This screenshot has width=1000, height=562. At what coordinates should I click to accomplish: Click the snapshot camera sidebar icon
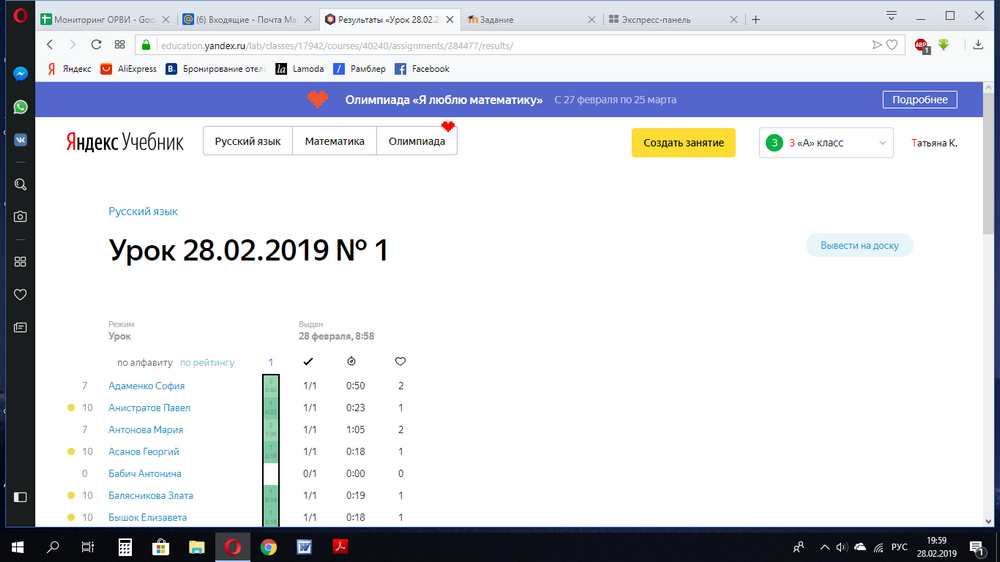pyautogui.click(x=20, y=217)
